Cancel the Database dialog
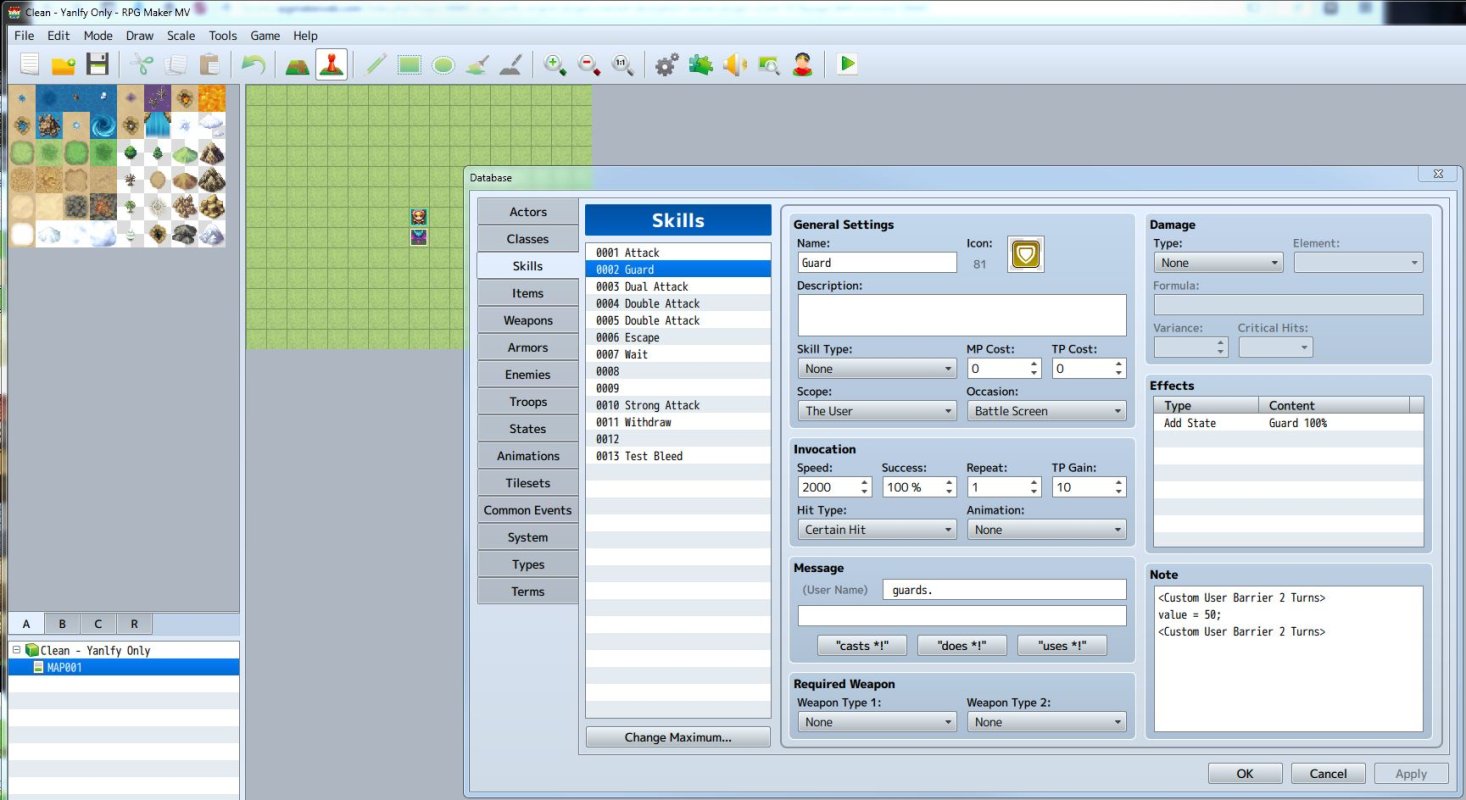 pos(1328,773)
